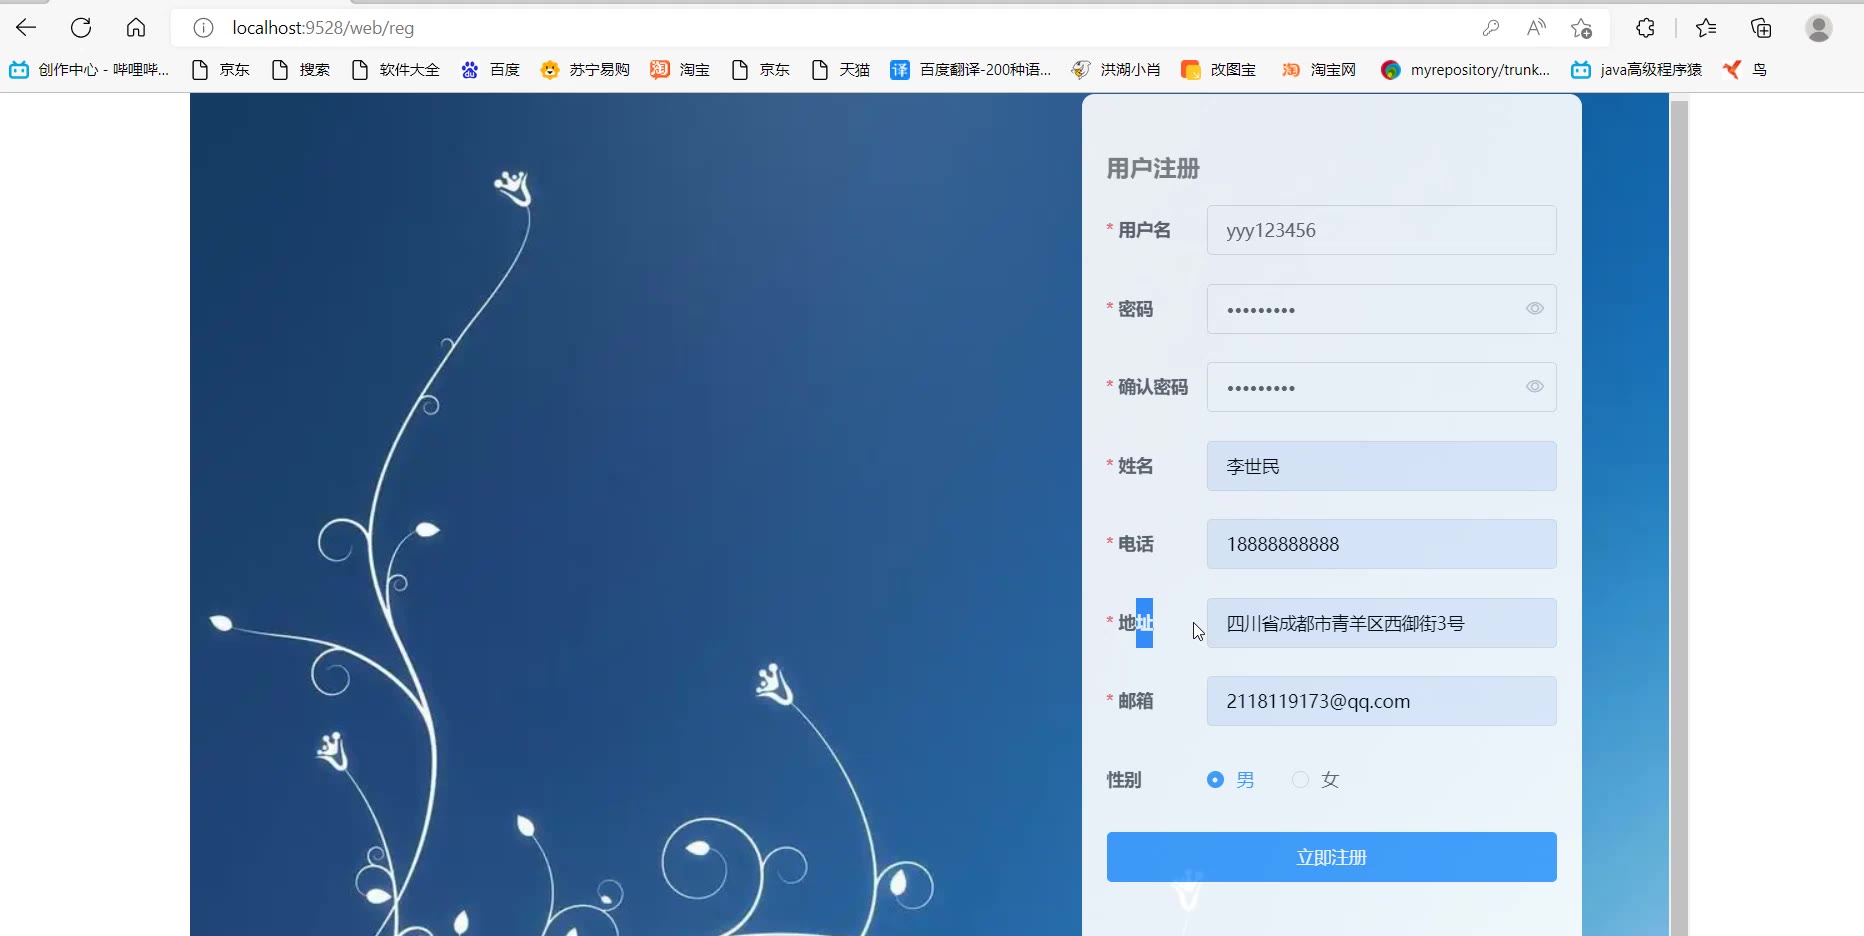Open the favorites list icon

click(1706, 28)
